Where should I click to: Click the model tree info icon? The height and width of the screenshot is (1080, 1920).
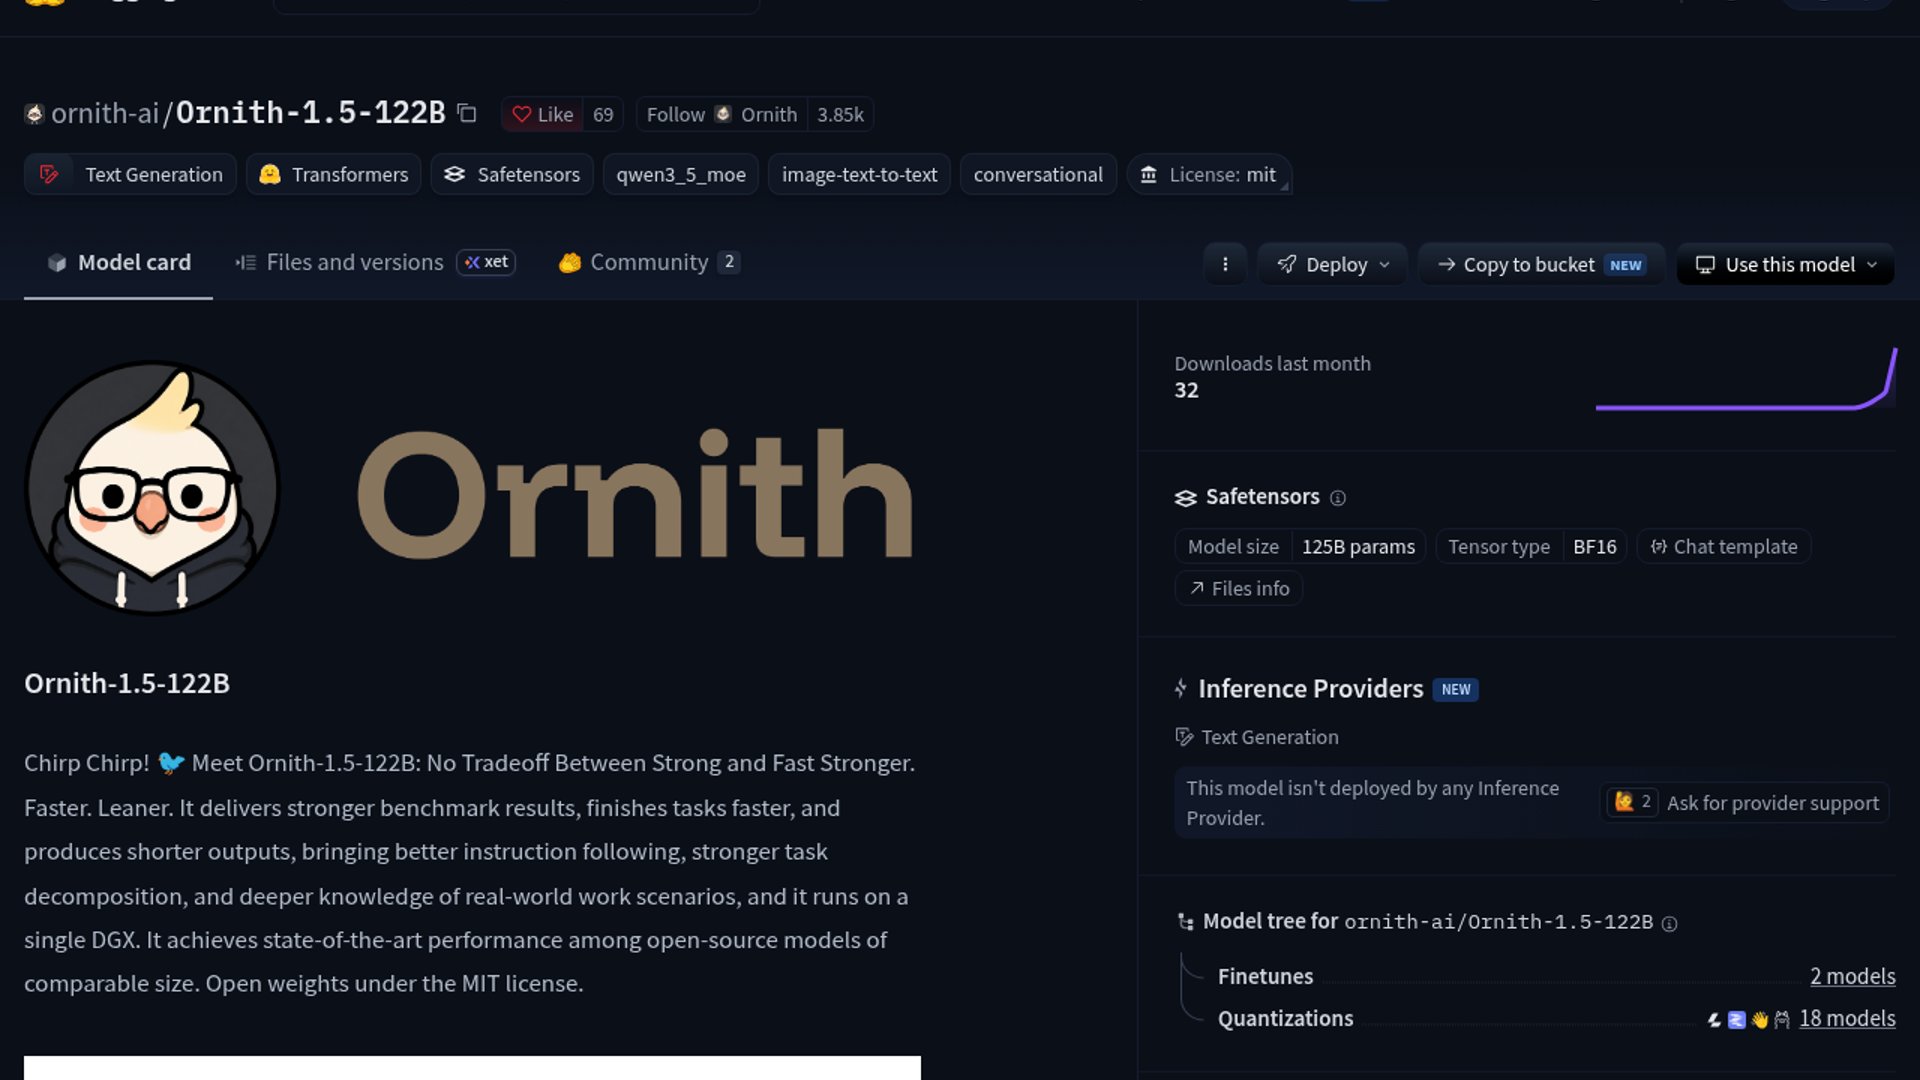click(1669, 924)
